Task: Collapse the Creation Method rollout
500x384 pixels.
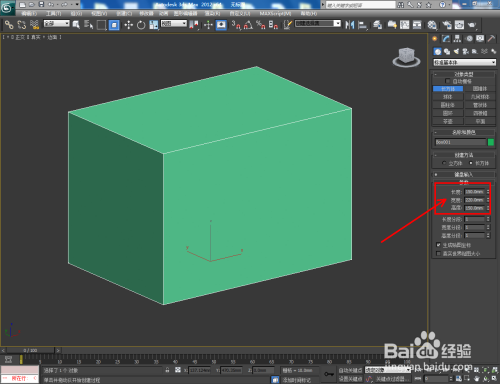Action: click(464, 155)
